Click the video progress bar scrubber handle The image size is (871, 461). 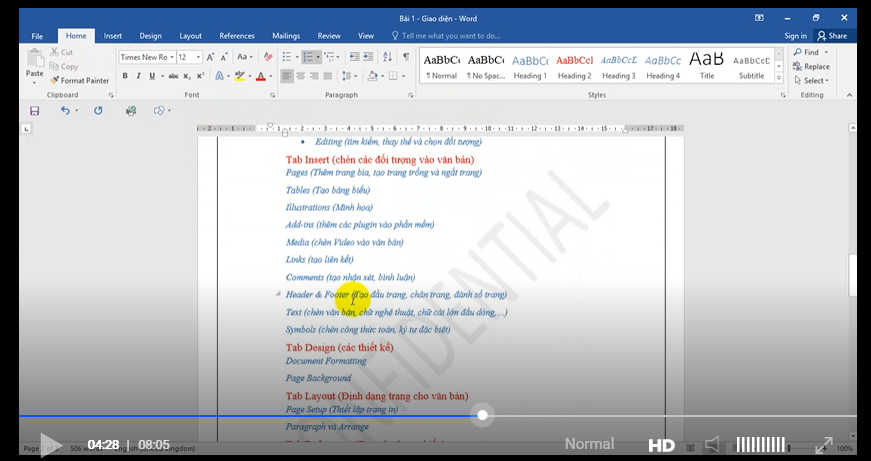pos(482,415)
